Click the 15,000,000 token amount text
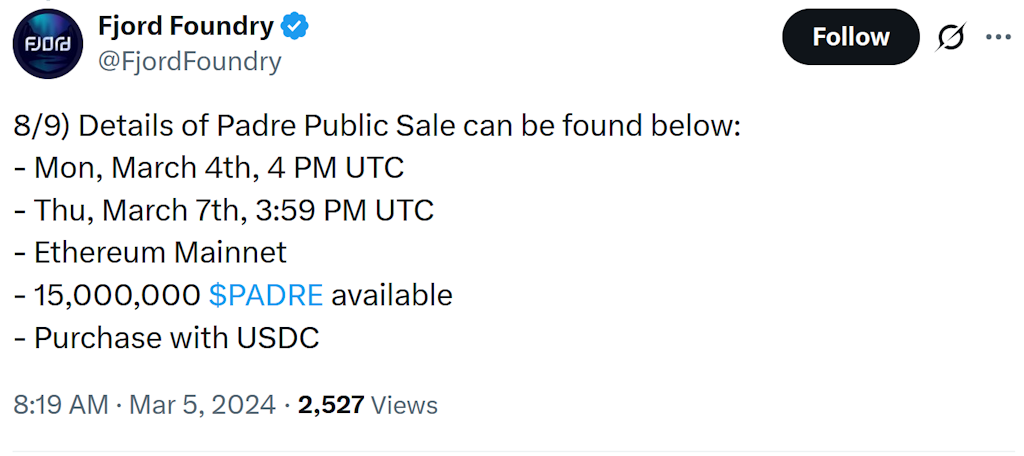Image resolution: width=1024 pixels, height=456 pixels. (117, 295)
